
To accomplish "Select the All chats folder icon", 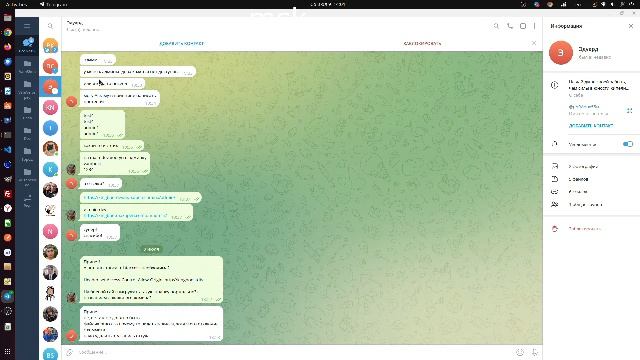I will tap(27, 44).
